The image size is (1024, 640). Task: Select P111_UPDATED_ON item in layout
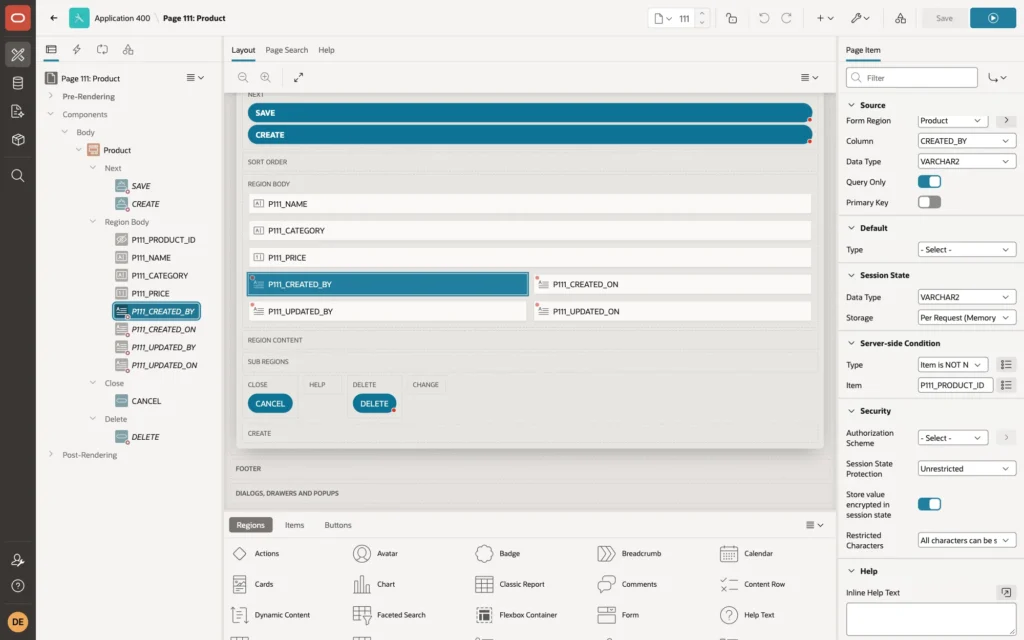[x=673, y=311]
